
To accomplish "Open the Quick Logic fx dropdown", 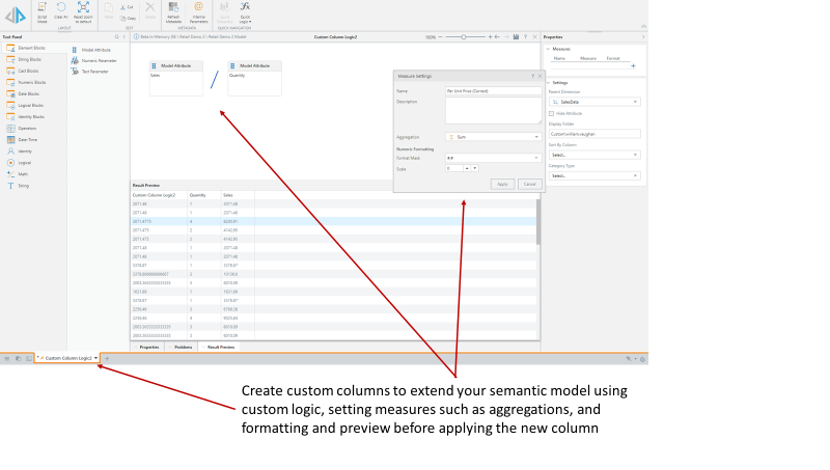I will (245, 12).
